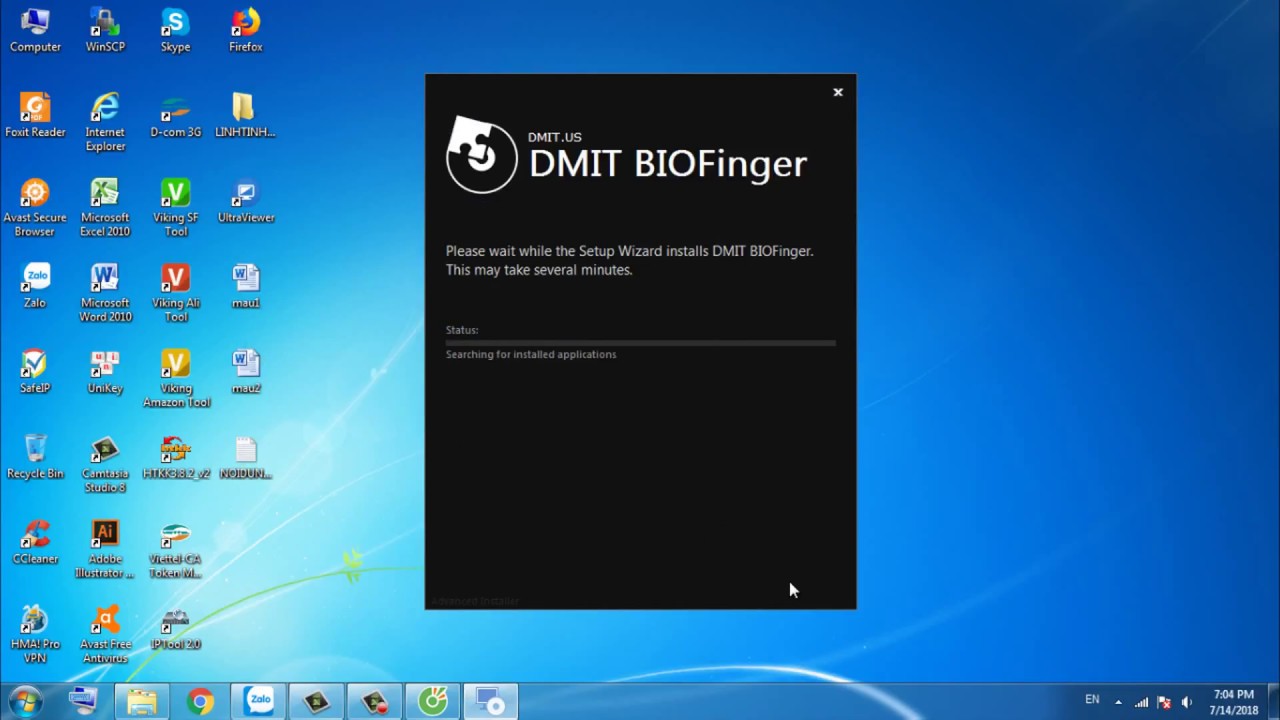
Task: Click the "Status:" label in installer
Action: coord(462,330)
